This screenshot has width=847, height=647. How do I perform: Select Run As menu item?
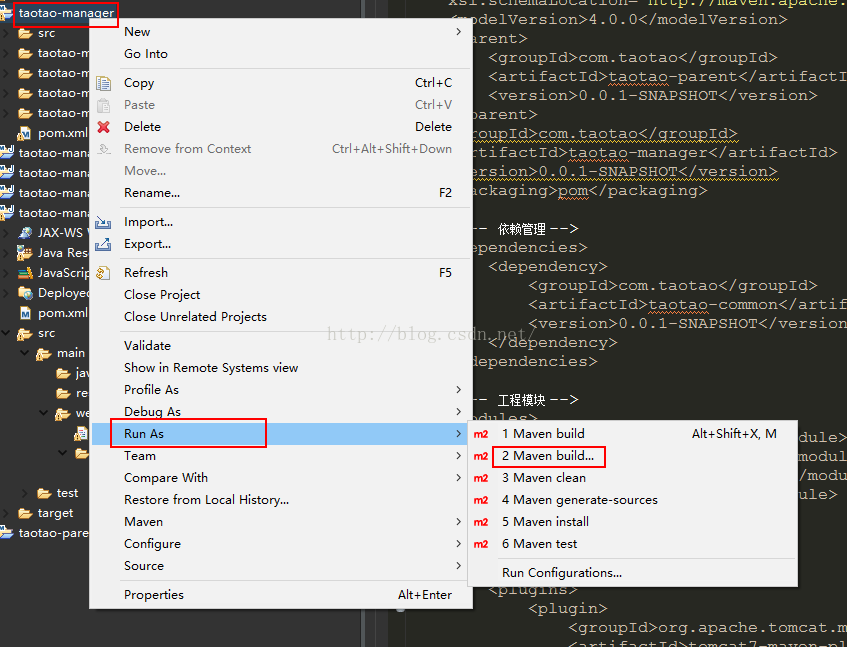pyautogui.click(x=281, y=434)
